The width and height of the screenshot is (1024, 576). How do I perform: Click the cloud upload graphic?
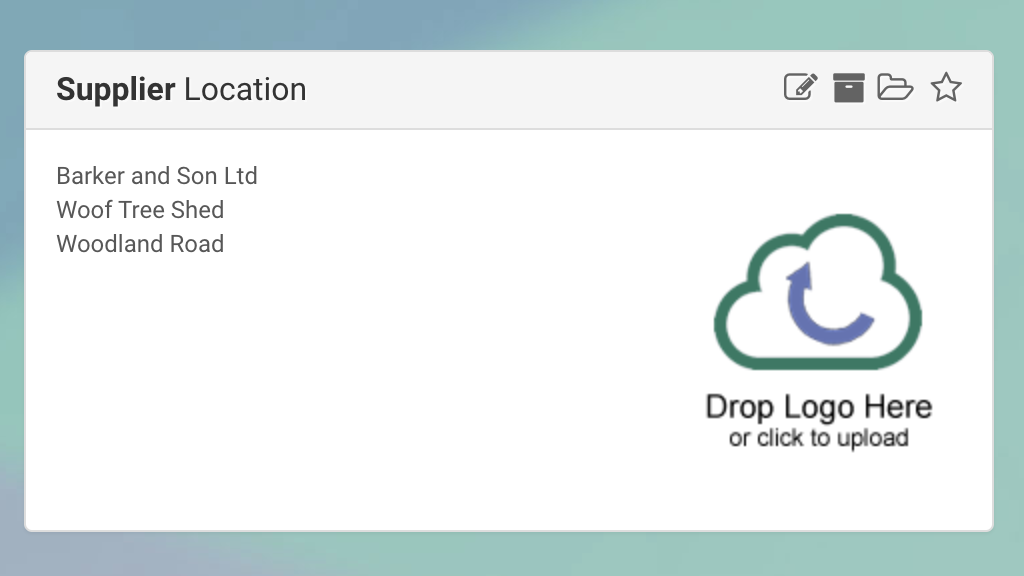pyautogui.click(x=818, y=295)
